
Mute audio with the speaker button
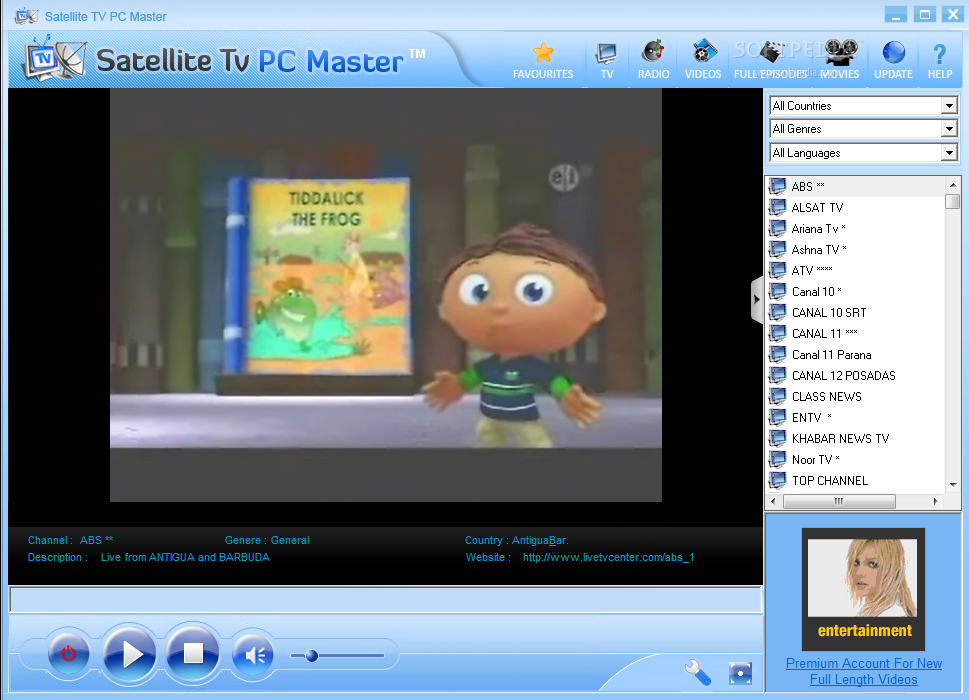tap(253, 654)
